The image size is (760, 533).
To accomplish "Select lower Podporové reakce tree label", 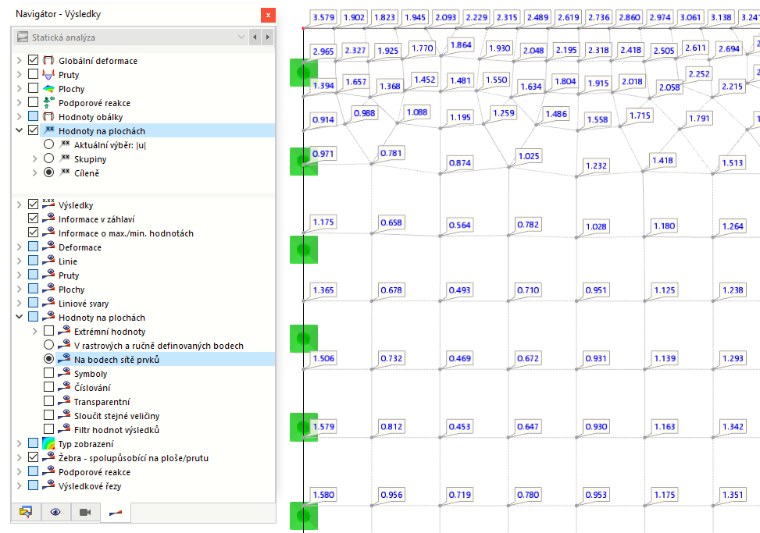I will pos(94,472).
